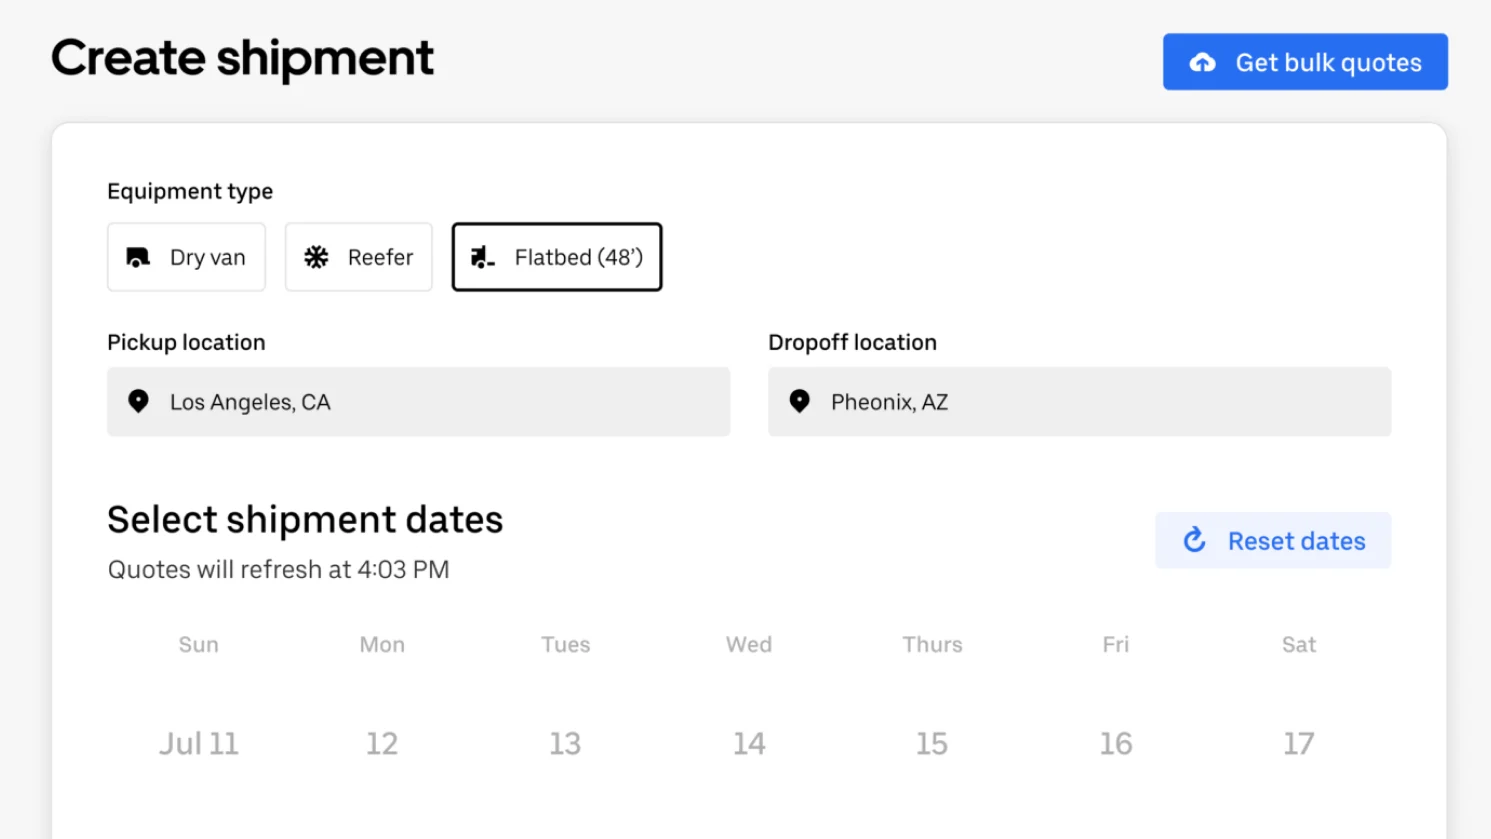Viewport: 1491px width, 839px height.
Task: Select Jul 11 on the calendar
Action: 198,743
